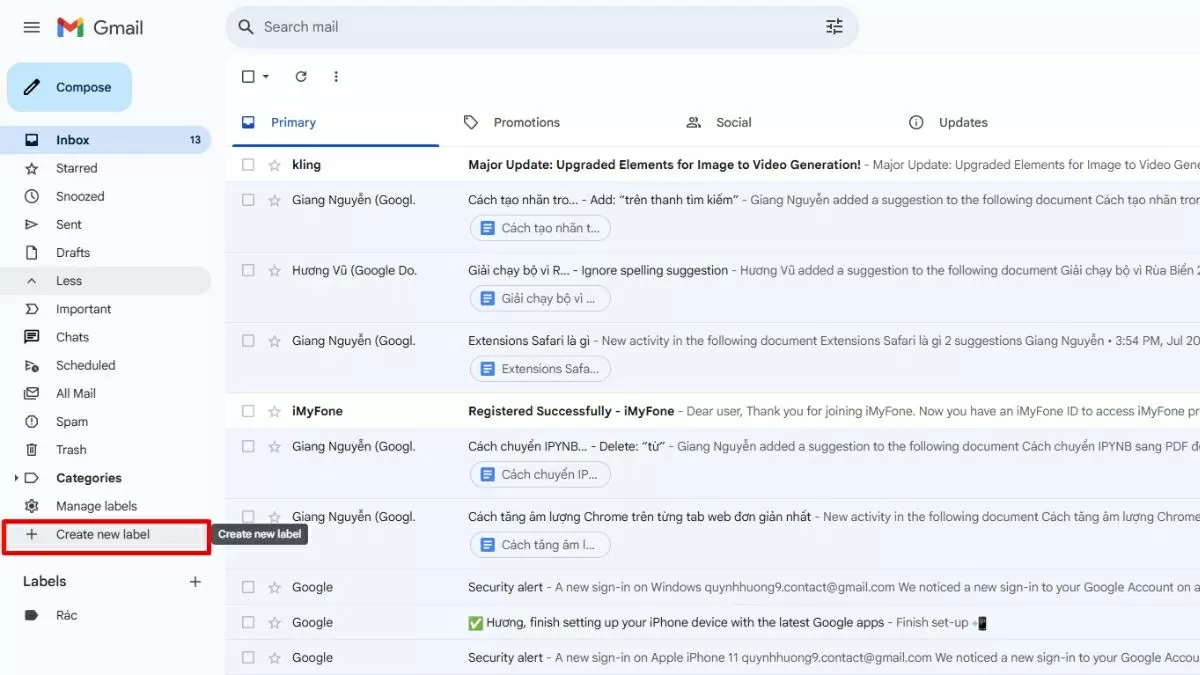Star the iMyFone email

tap(274, 411)
